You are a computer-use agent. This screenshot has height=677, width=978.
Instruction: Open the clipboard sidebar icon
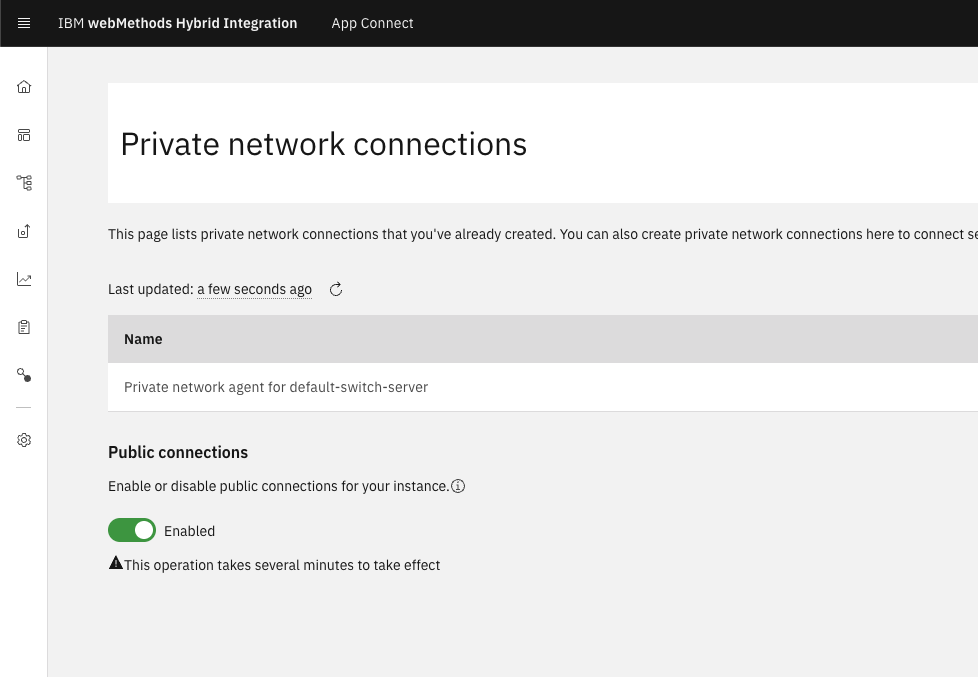(x=24, y=327)
